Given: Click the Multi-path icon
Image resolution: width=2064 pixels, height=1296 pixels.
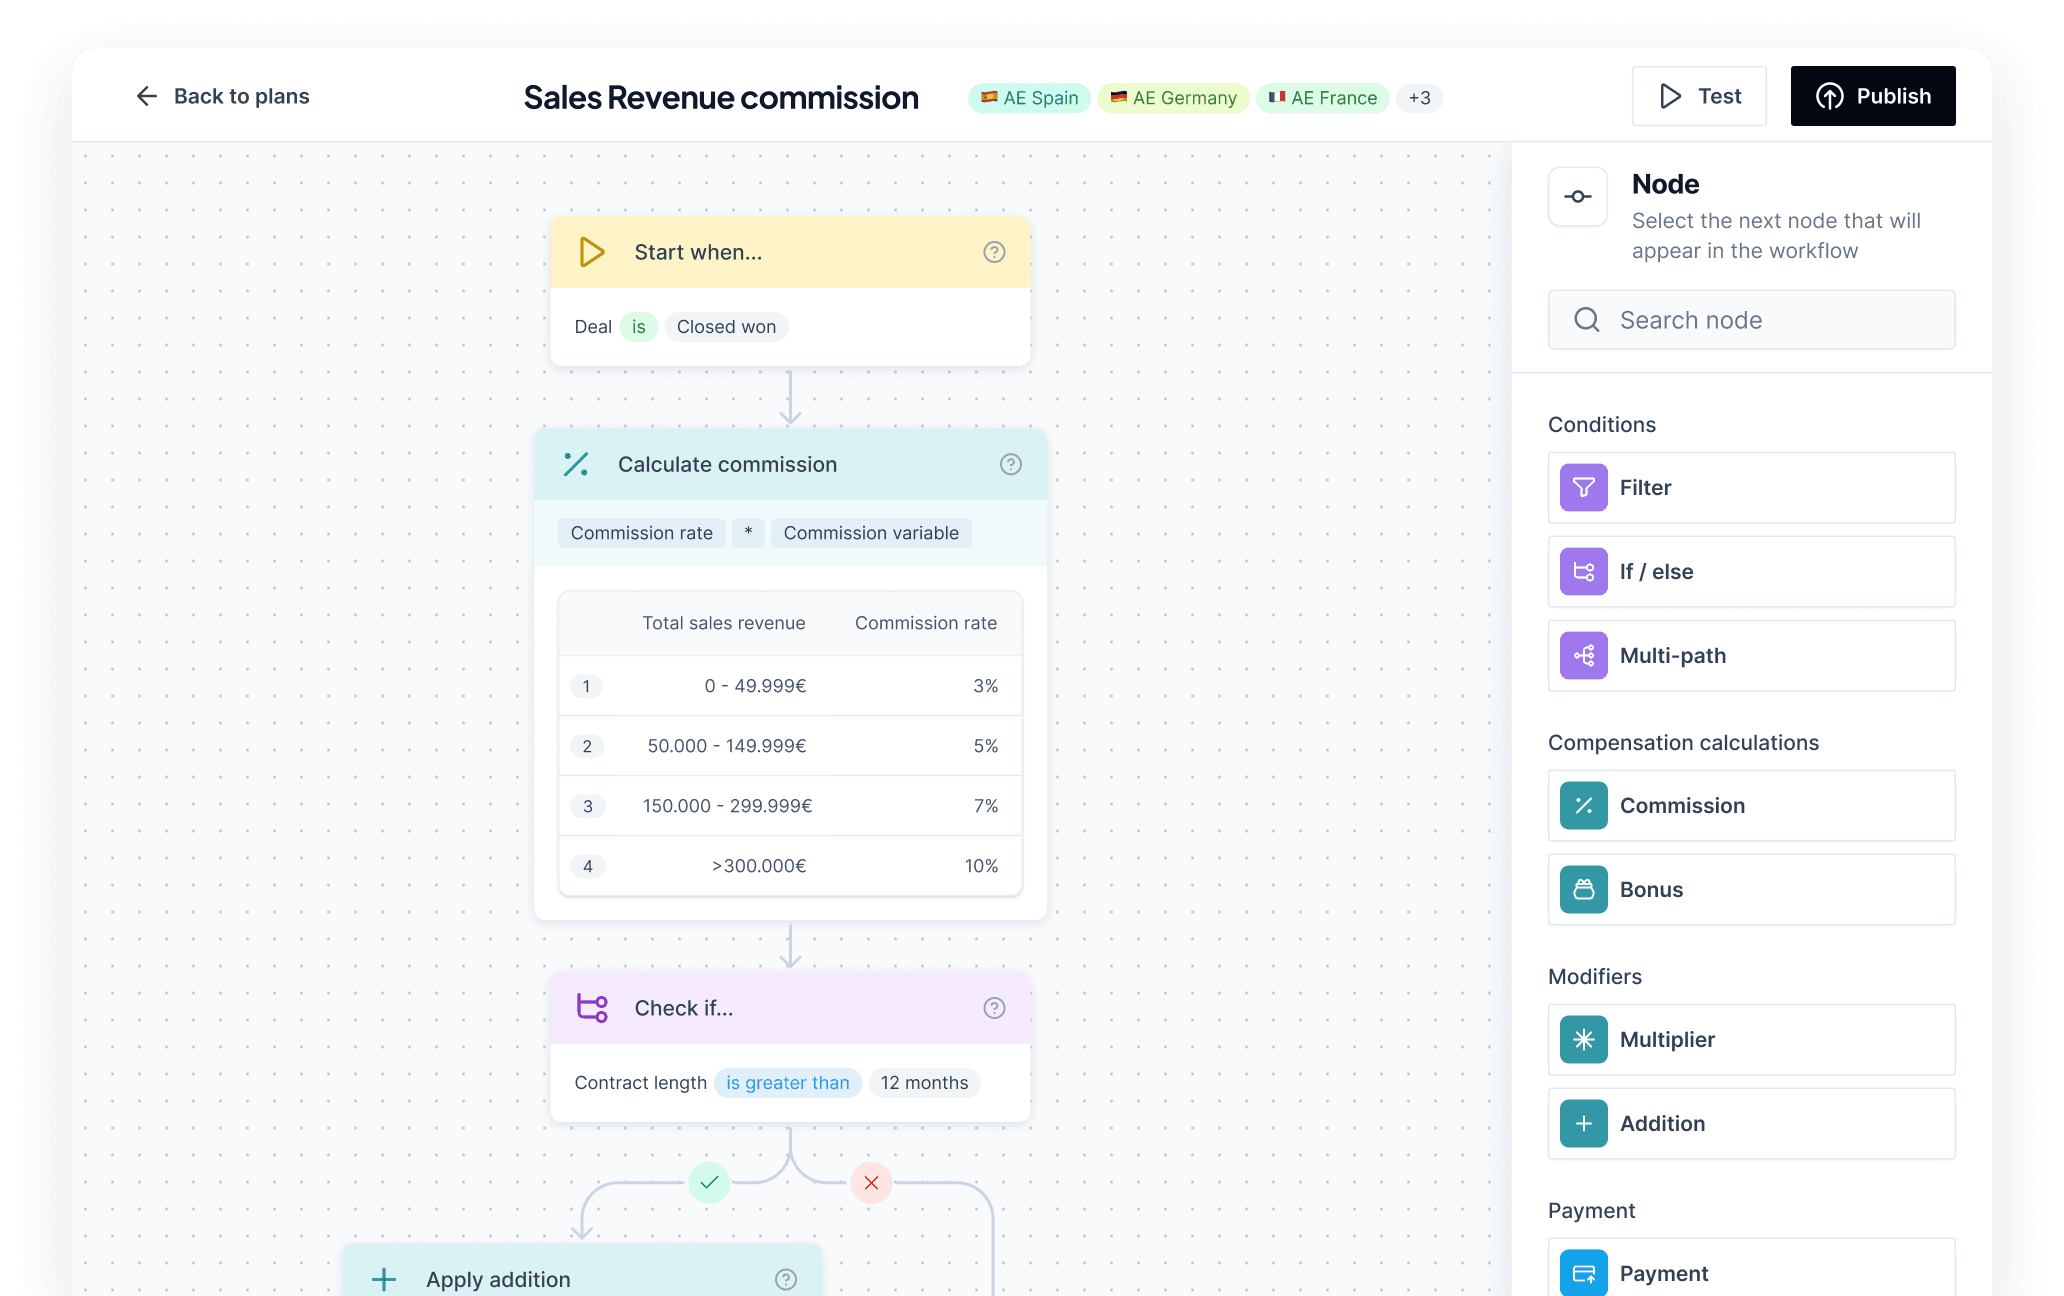Looking at the screenshot, I should click(x=1584, y=656).
